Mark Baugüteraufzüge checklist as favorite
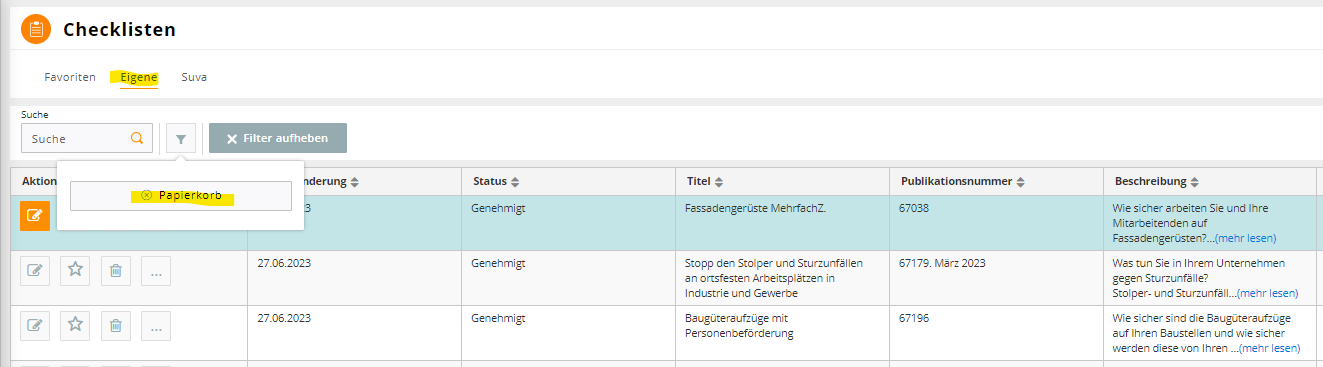Viewport: 1323px width, 367px height. [75, 325]
